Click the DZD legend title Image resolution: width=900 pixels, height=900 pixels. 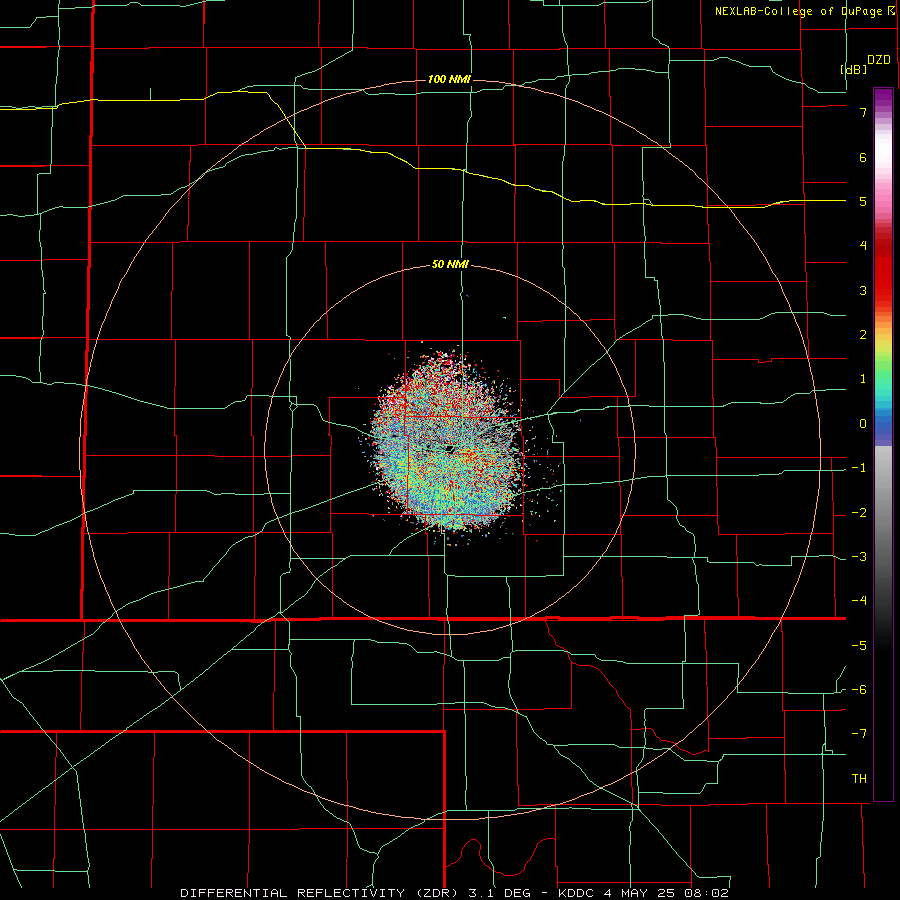879,60
